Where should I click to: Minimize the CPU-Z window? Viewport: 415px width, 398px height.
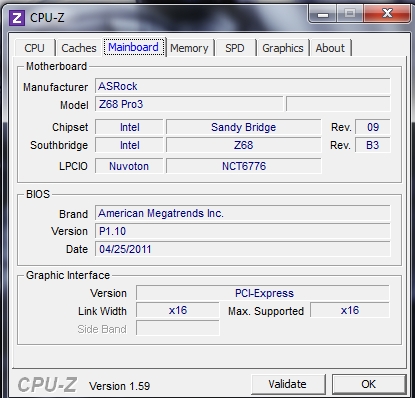[323, 14]
